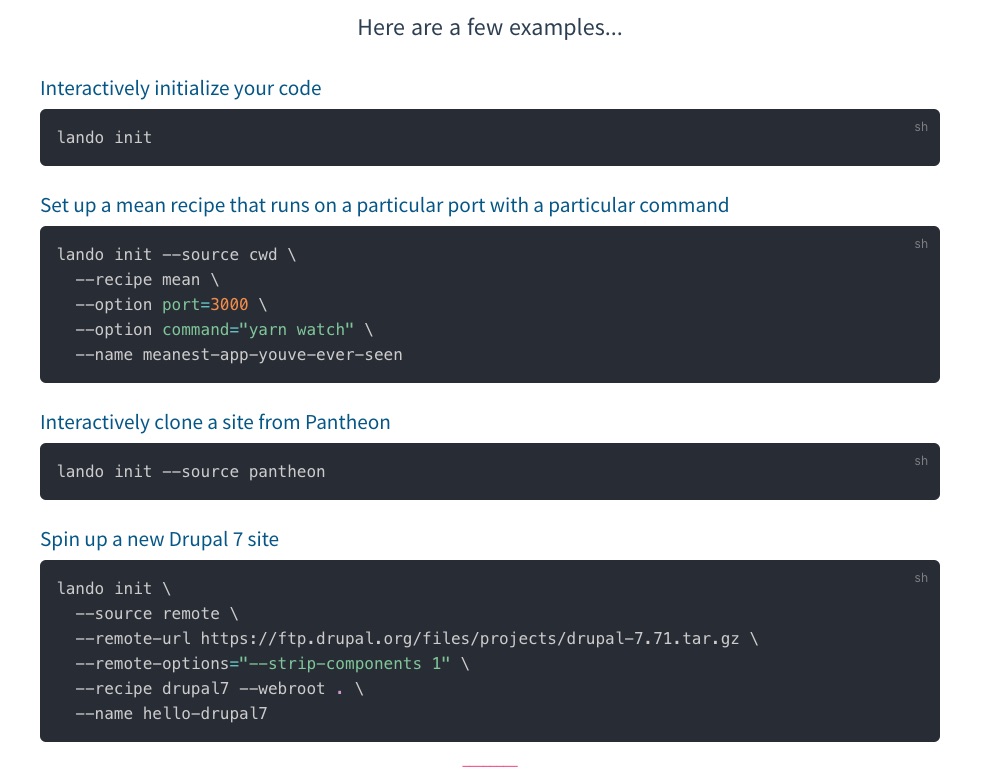Image resolution: width=989 pixels, height=776 pixels.
Task: Click the "--name hello-drupal7" code line
Action: pos(171,713)
